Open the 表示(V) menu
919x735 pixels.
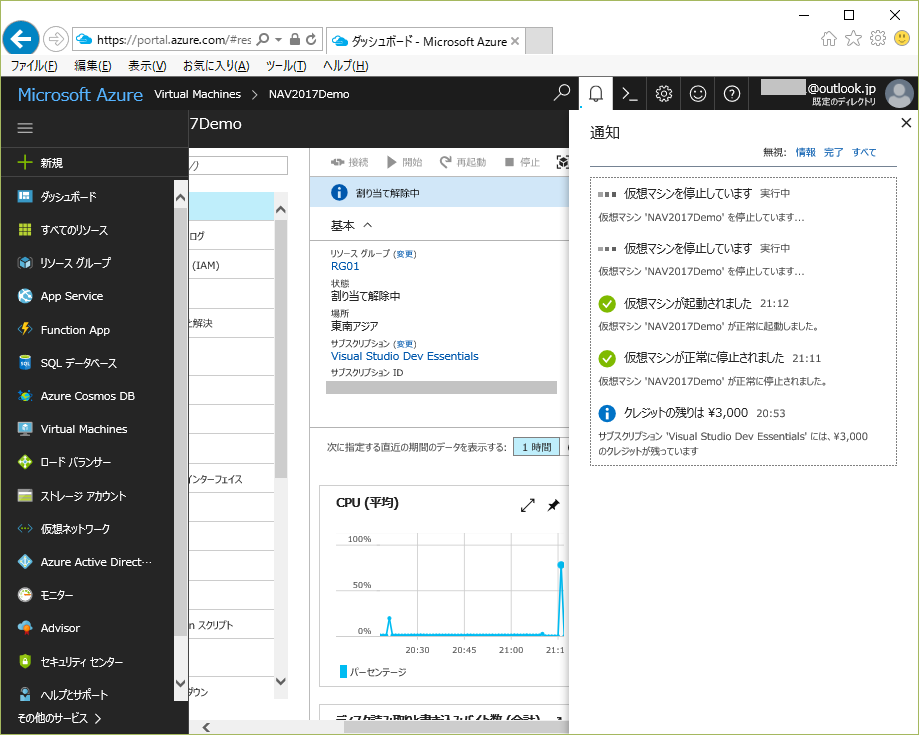[x=147, y=66]
